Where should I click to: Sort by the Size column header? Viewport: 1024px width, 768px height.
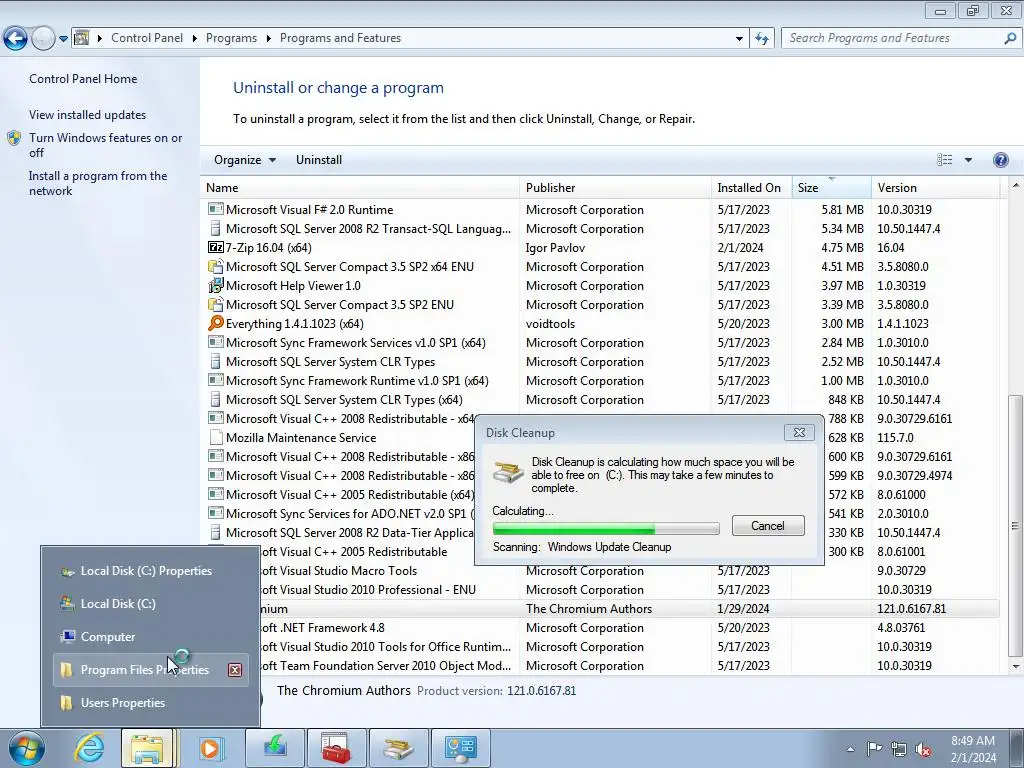click(x=831, y=187)
